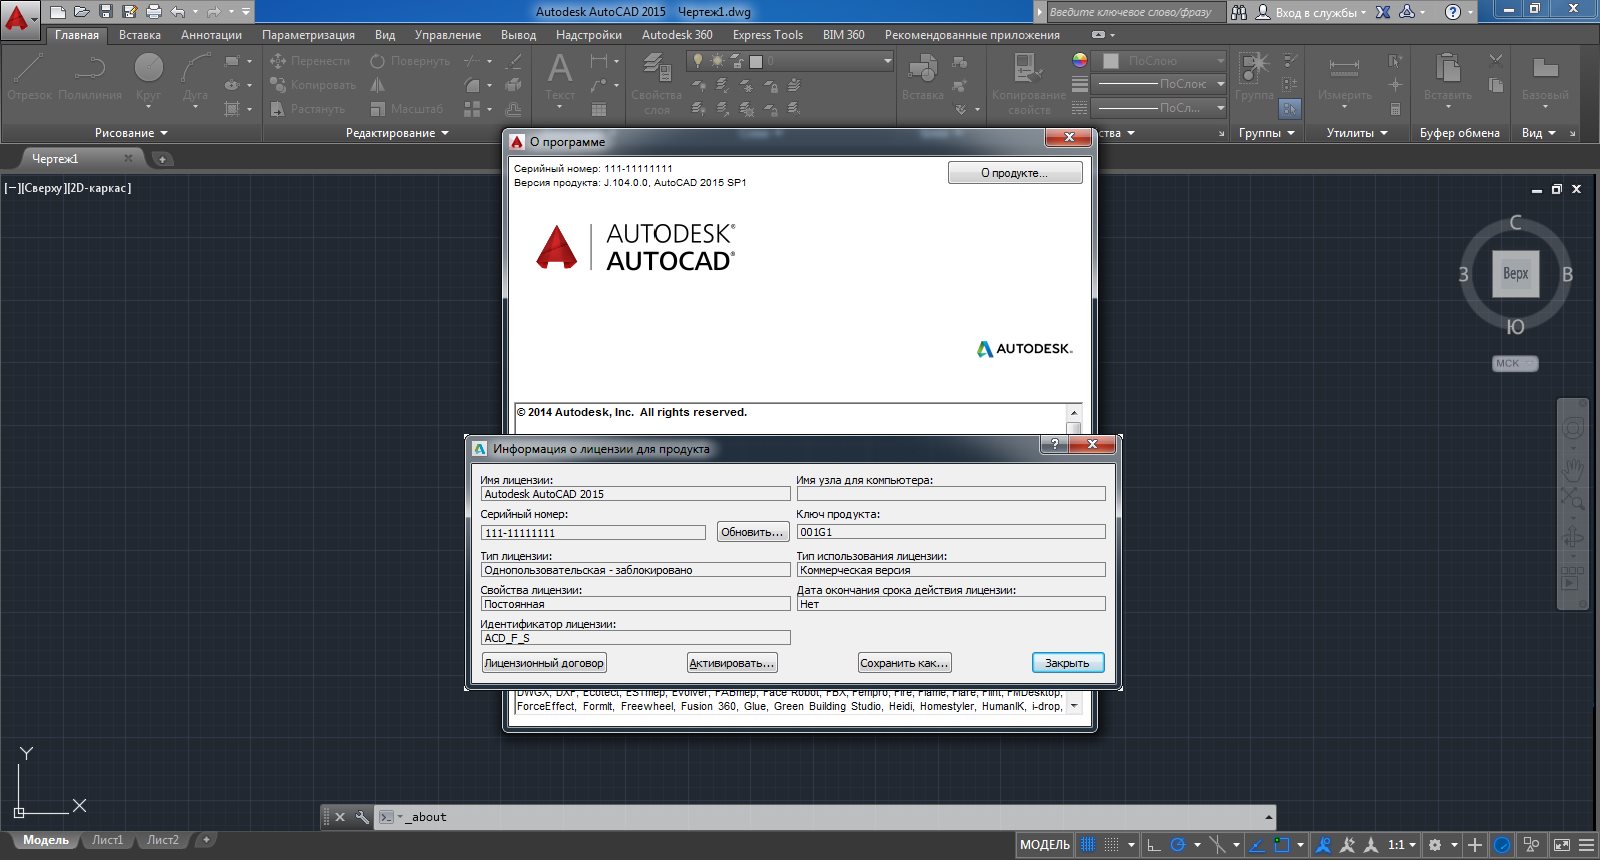Image resolution: width=1600 pixels, height=860 pixels.
Task: Click the Перенести move tool
Action: [x=310, y=61]
